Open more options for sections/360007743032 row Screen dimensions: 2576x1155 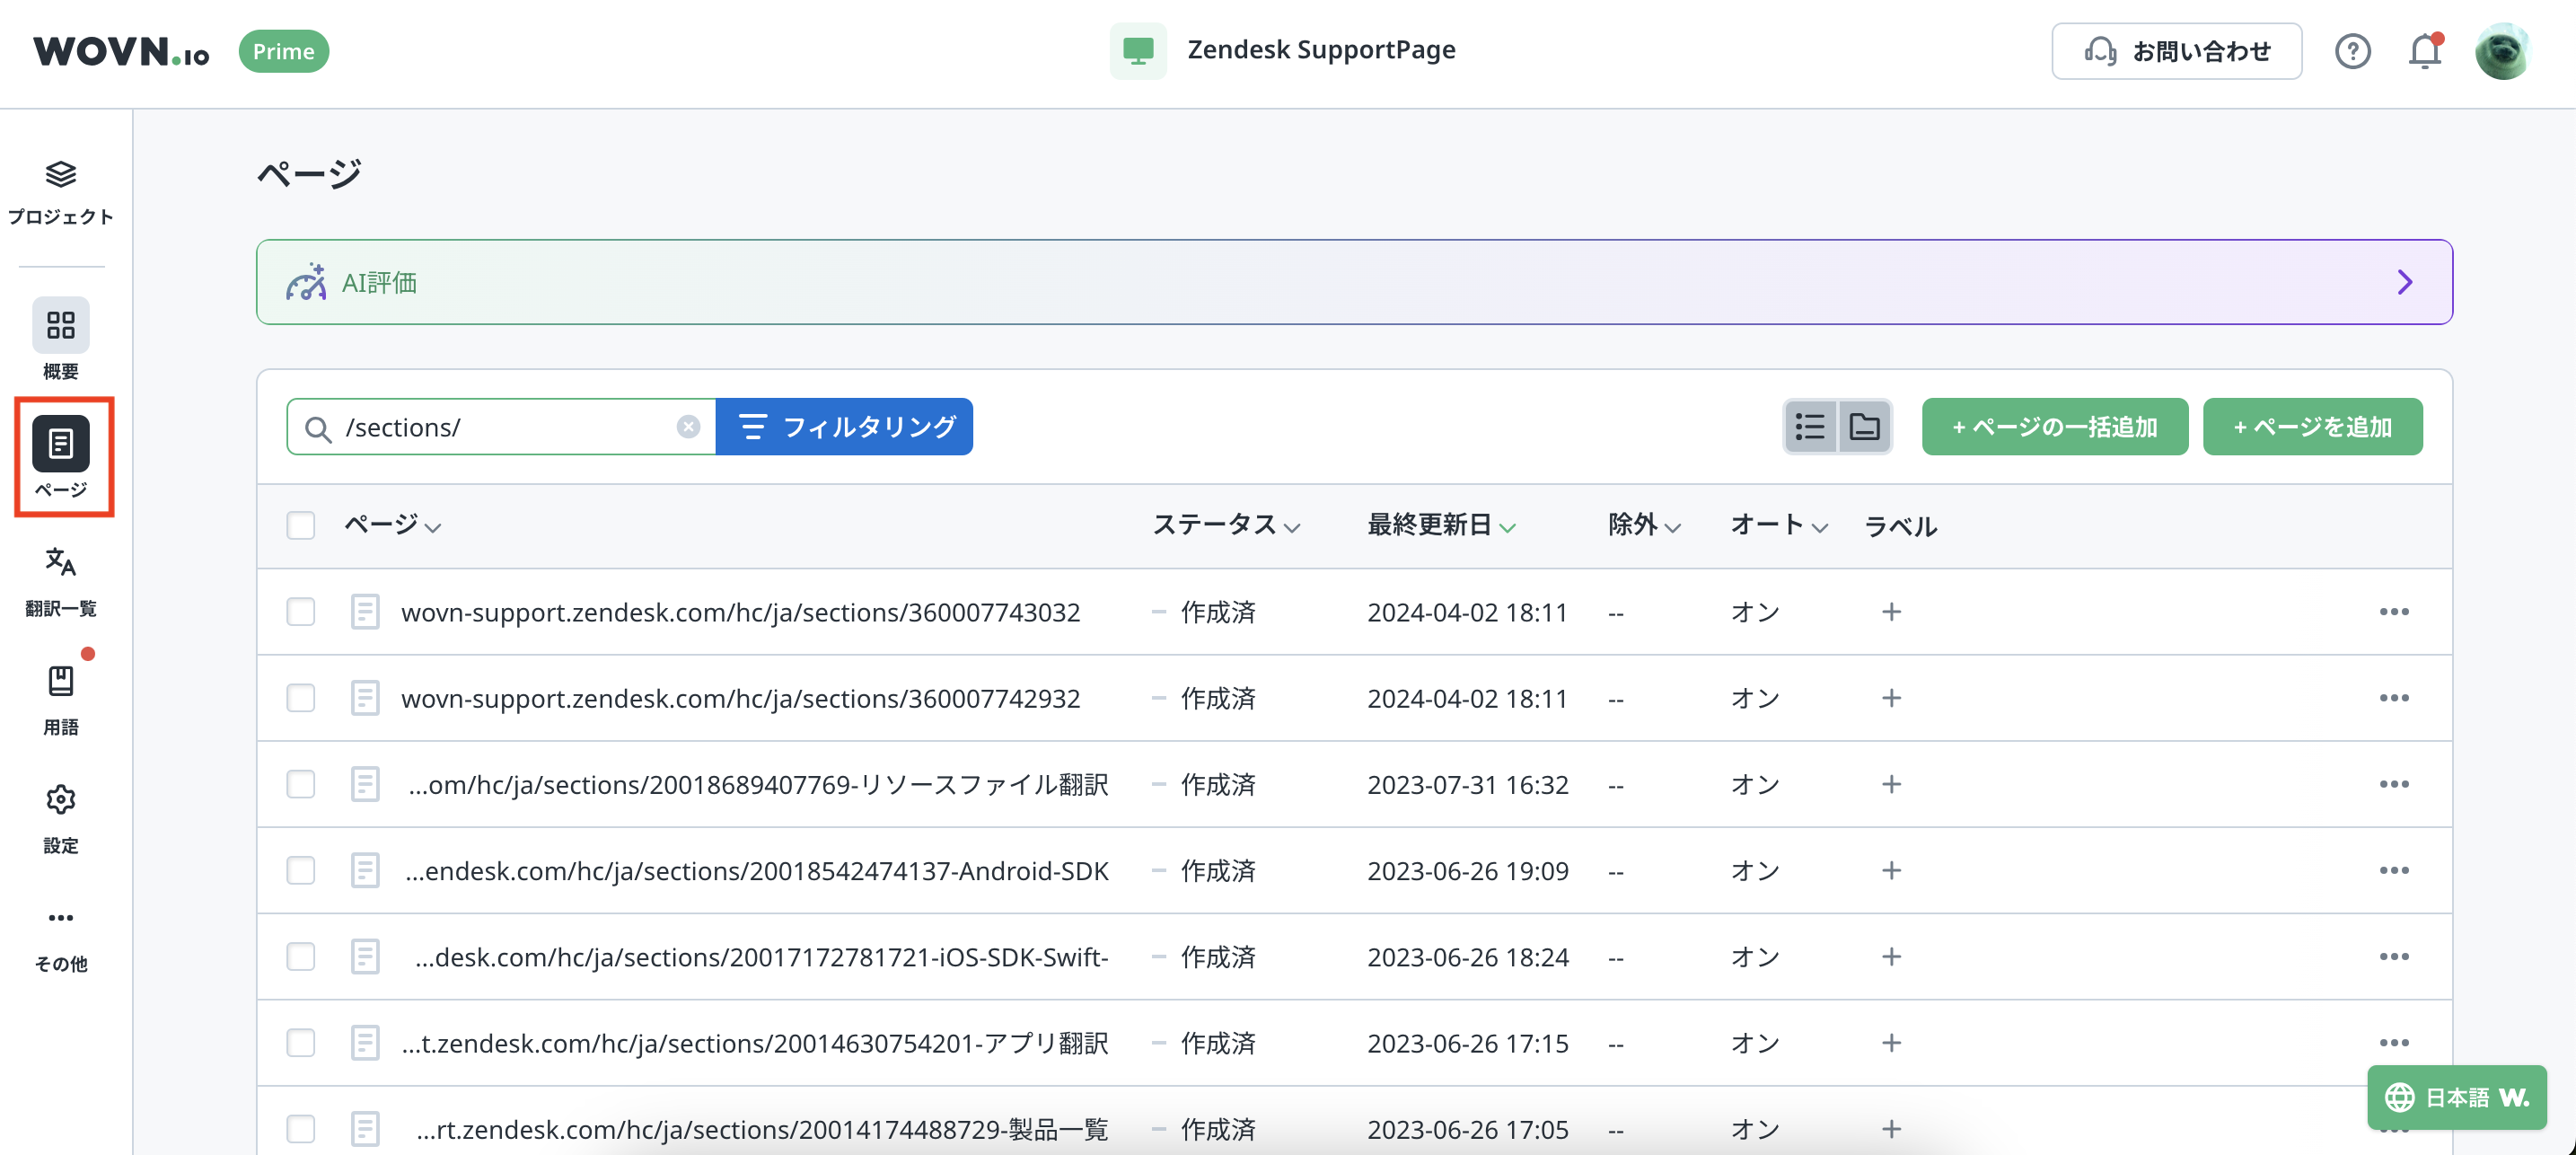point(2393,612)
